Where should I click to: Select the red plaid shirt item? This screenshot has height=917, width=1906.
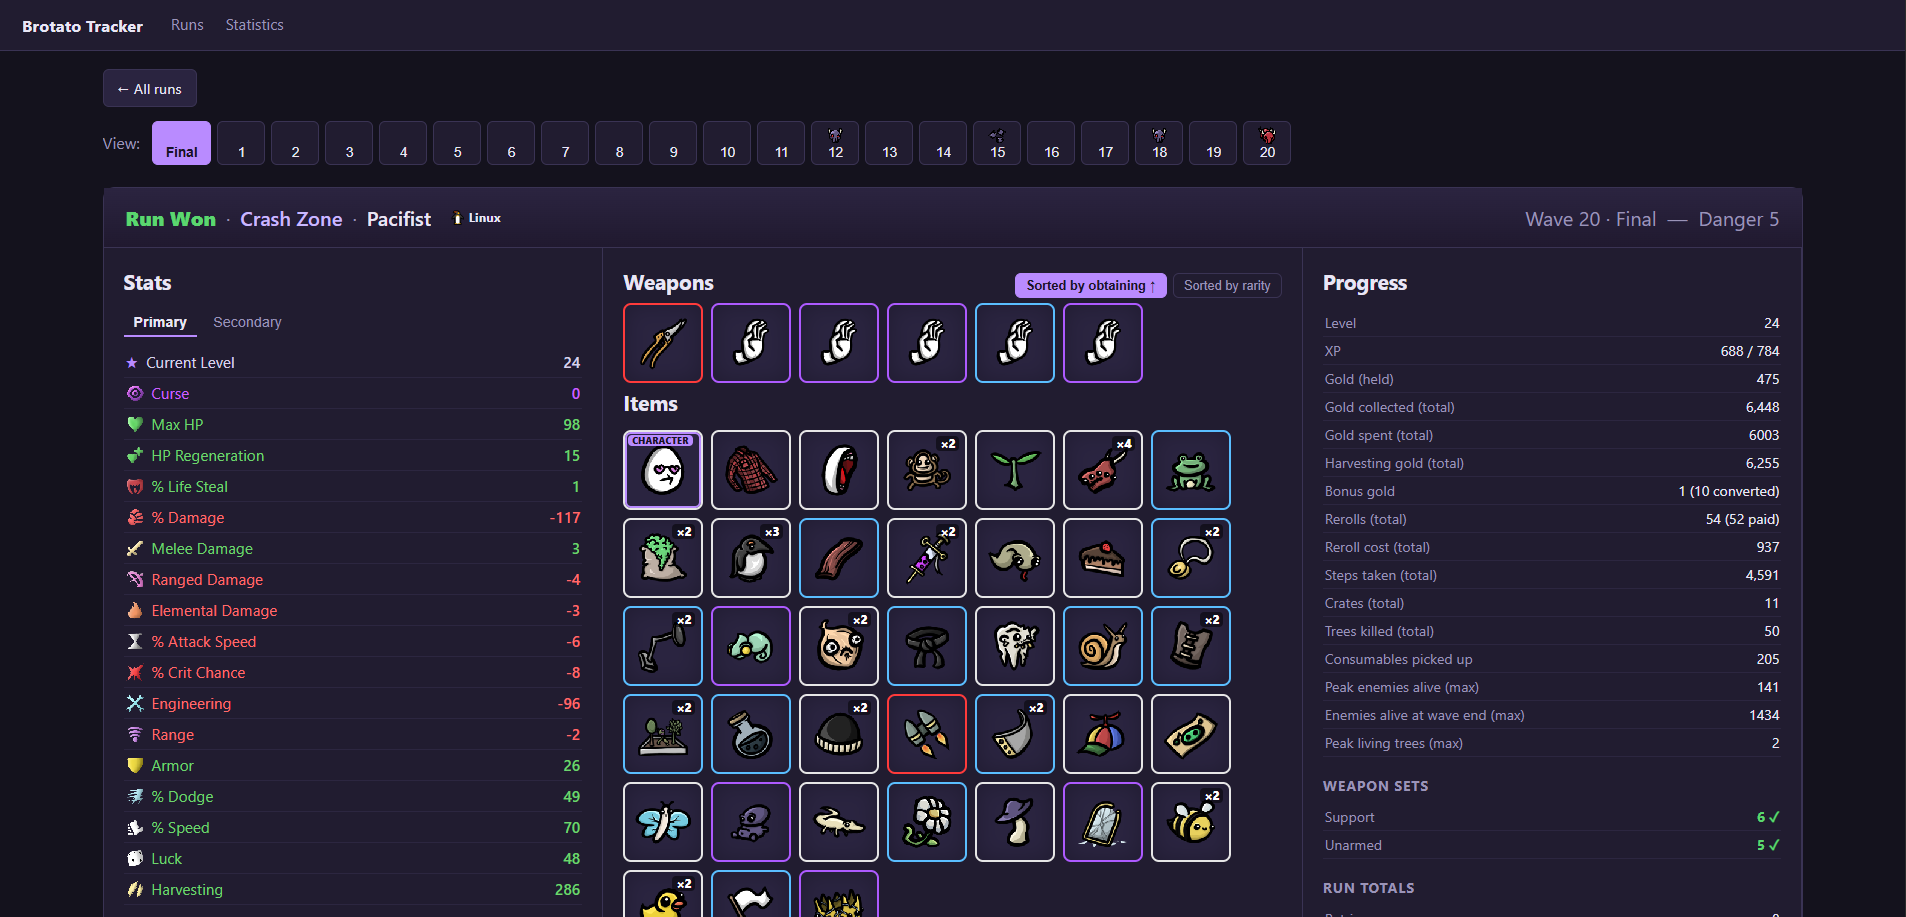(x=751, y=470)
